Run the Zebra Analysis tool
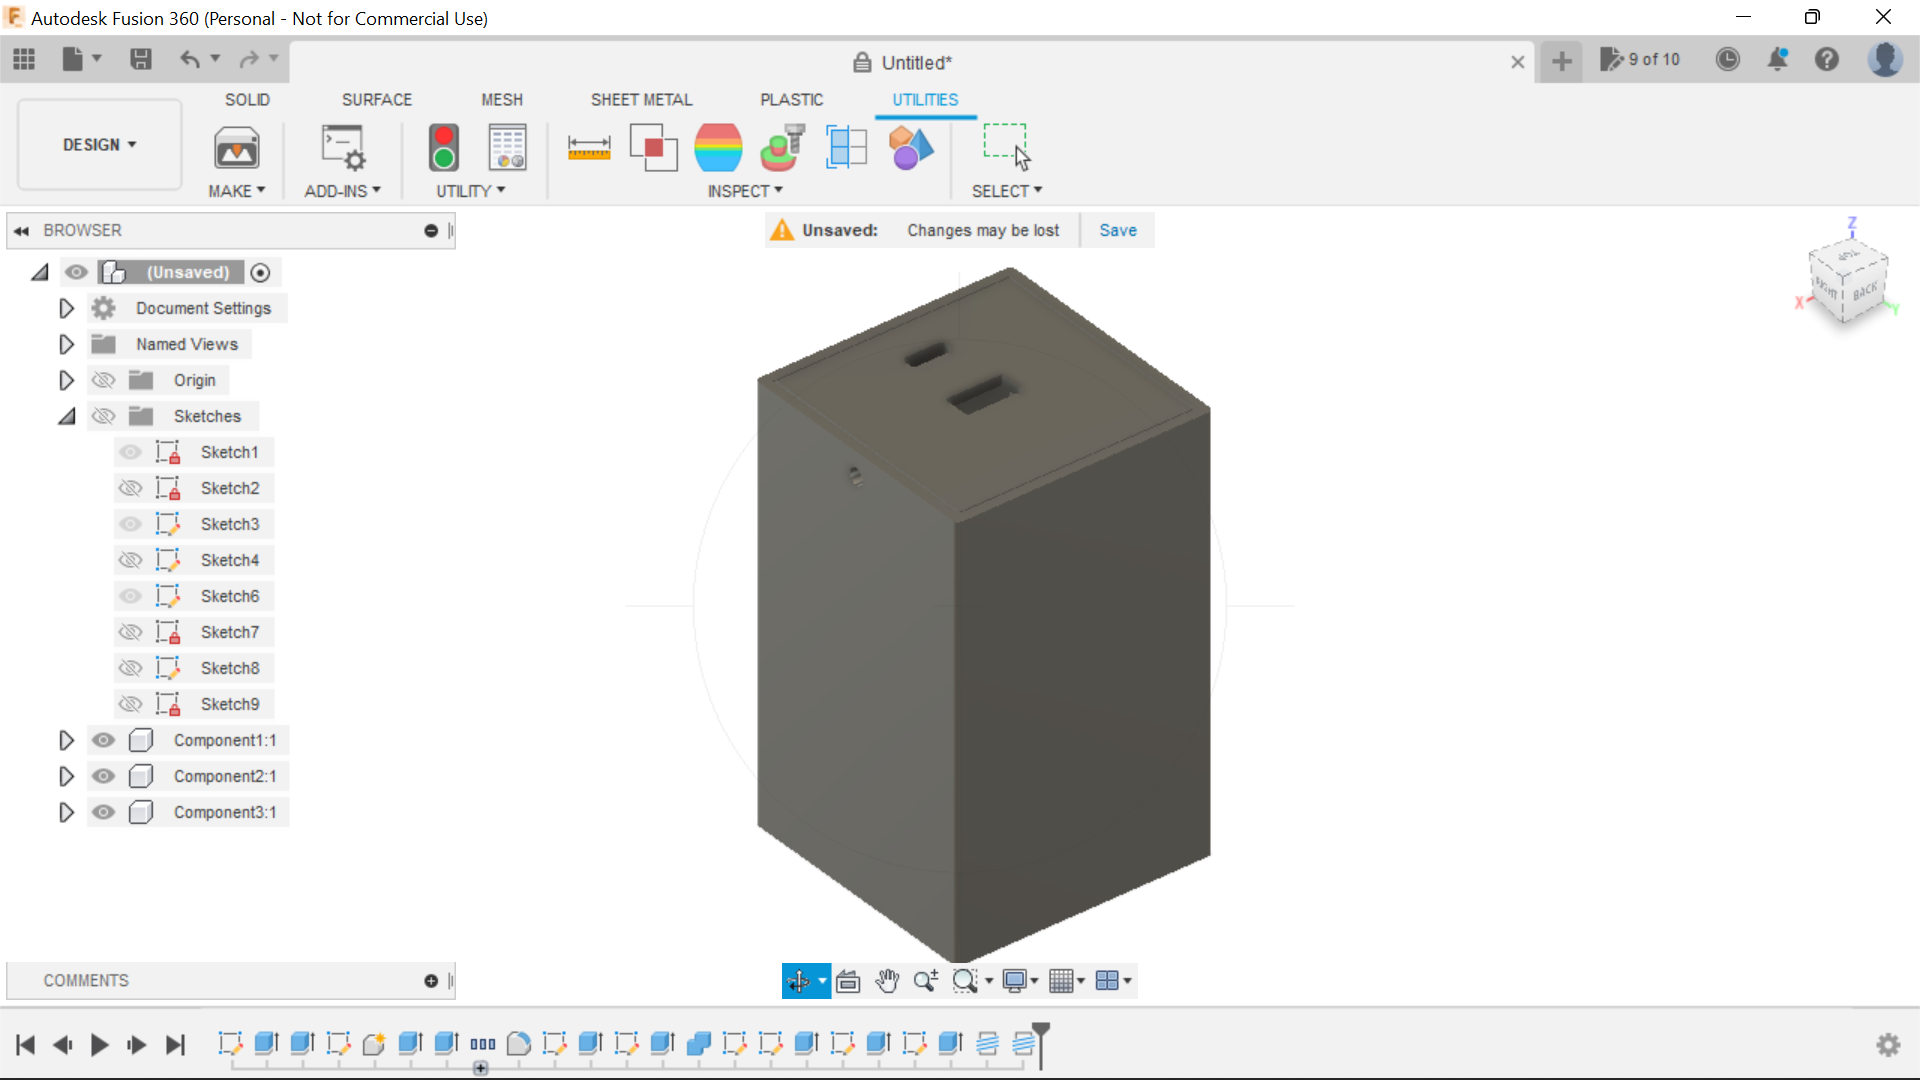This screenshot has height=1080, width=1920. coord(719,147)
